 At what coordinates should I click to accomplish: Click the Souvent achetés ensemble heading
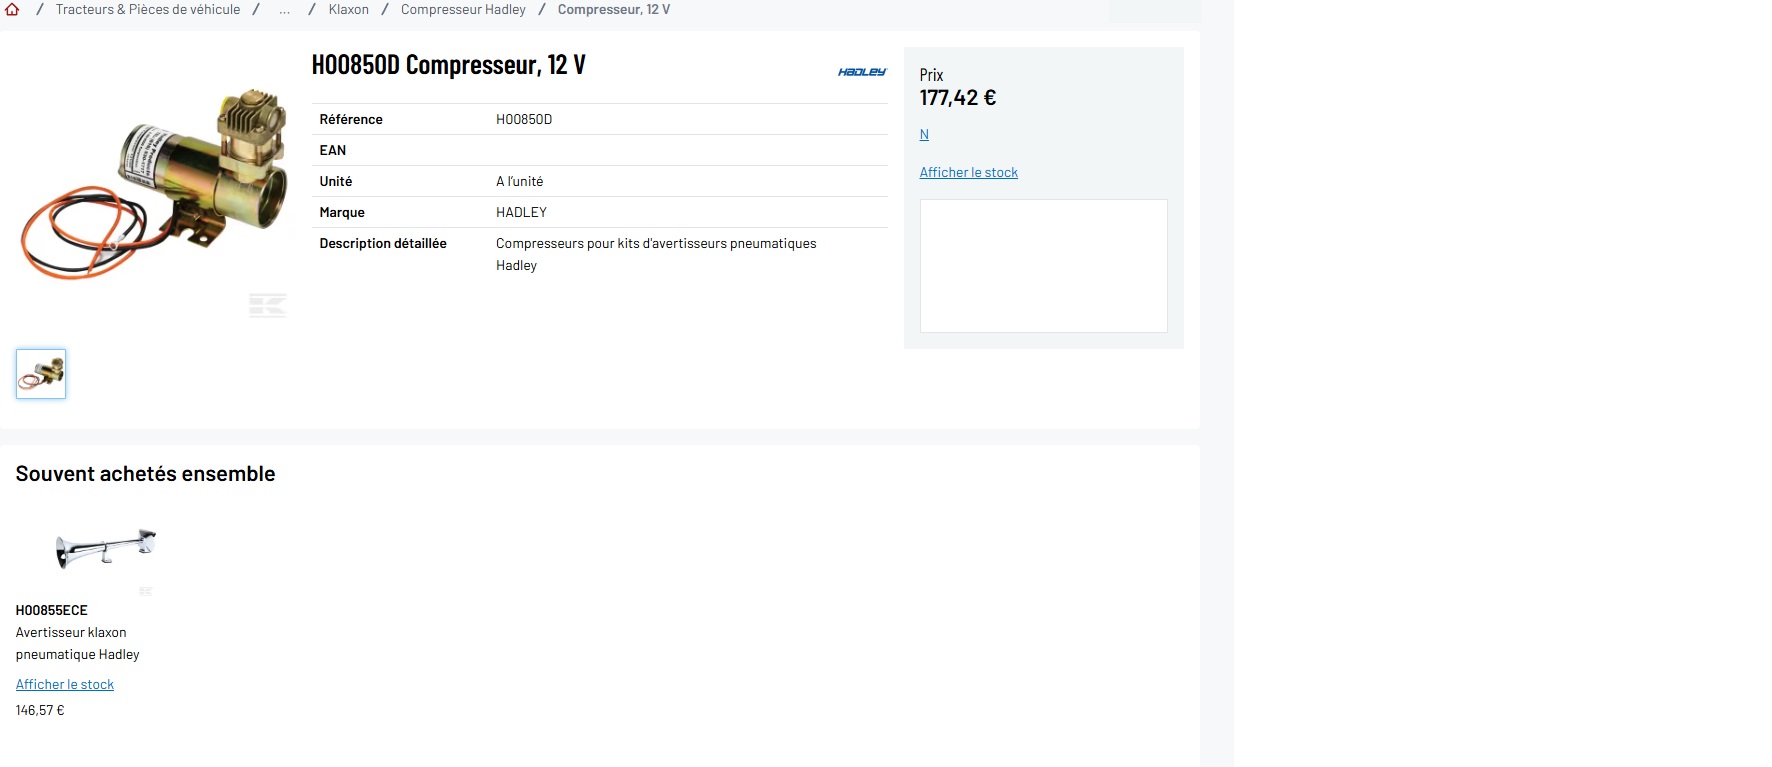tap(145, 474)
